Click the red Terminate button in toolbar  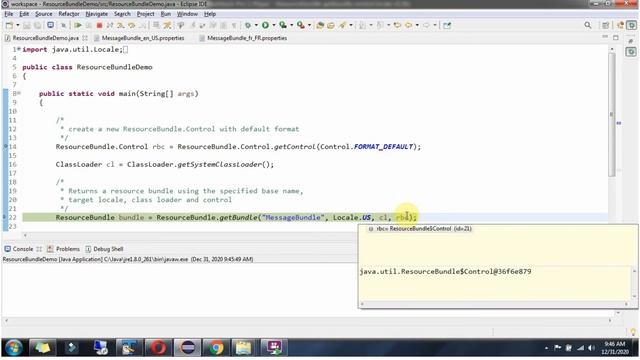99,25
